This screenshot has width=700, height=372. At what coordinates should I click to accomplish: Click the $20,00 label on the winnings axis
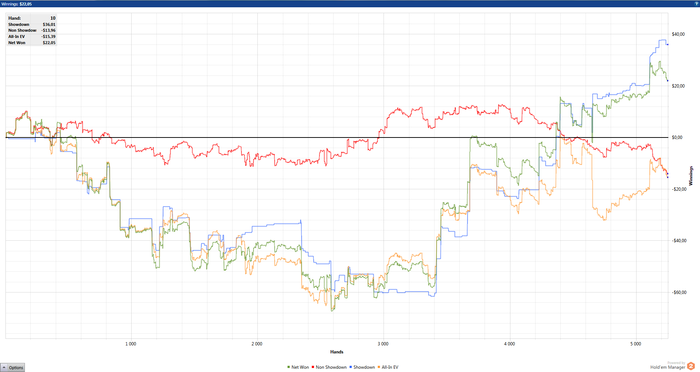(x=678, y=86)
